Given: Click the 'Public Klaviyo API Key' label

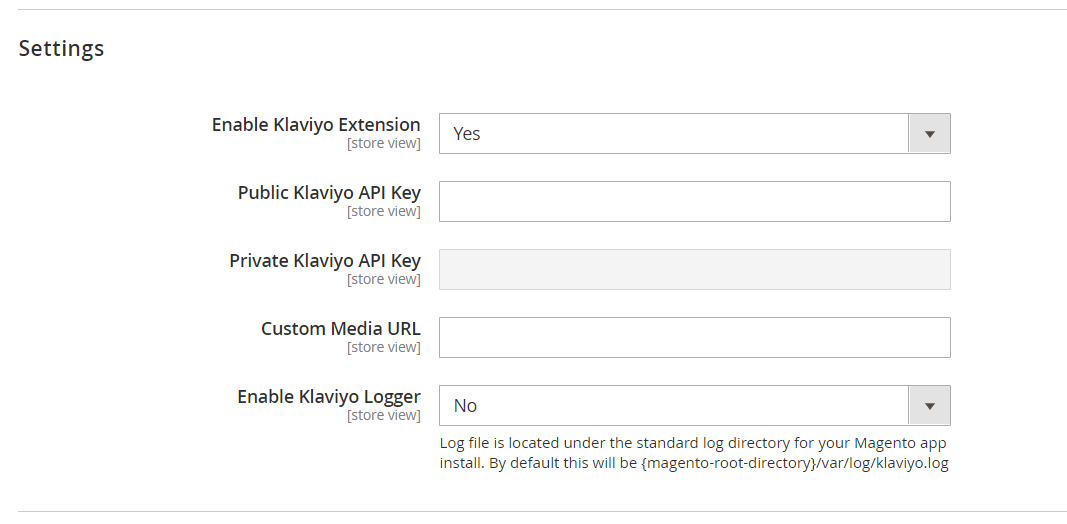Looking at the screenshot, I should pyautogui.click(x=329, y=193).
